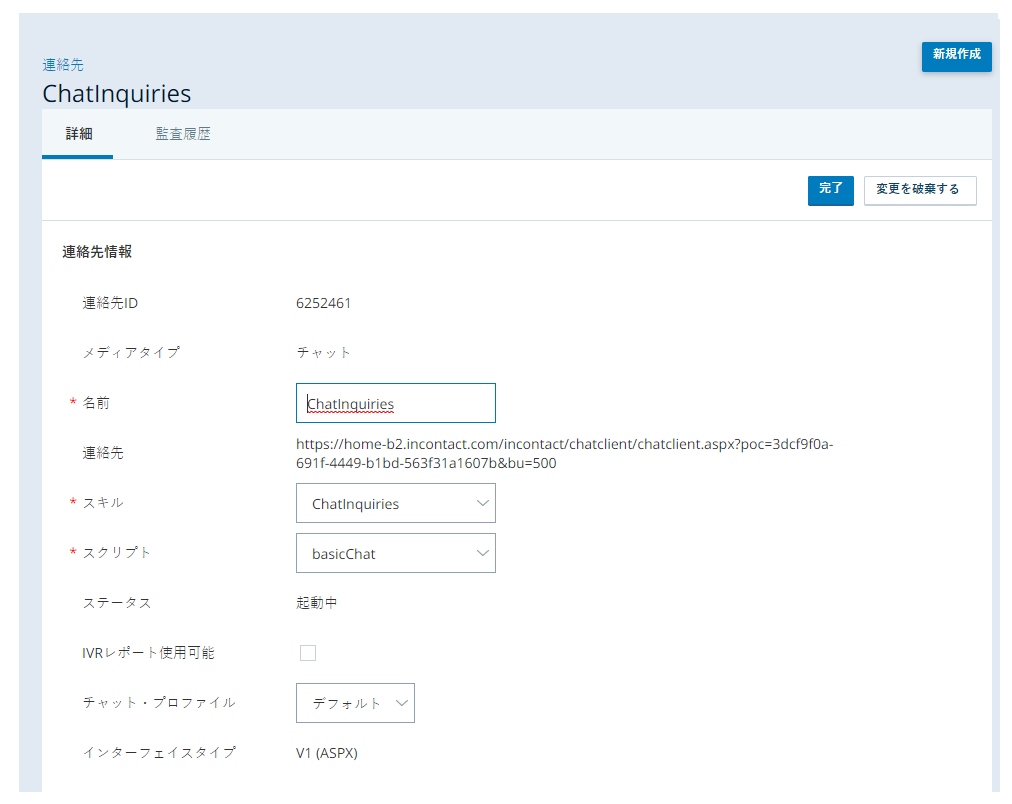Open the スクリプト dropdown showing basicChat

coord(396,553)
